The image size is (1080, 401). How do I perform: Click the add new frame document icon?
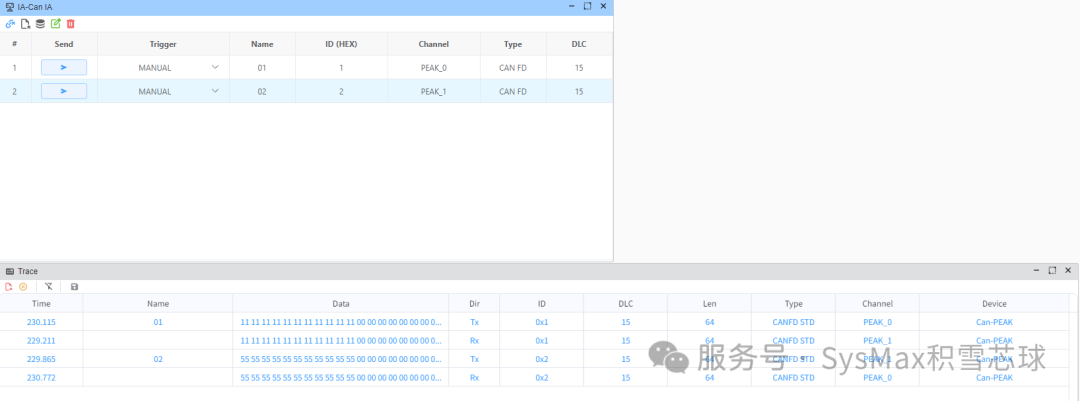25,23
